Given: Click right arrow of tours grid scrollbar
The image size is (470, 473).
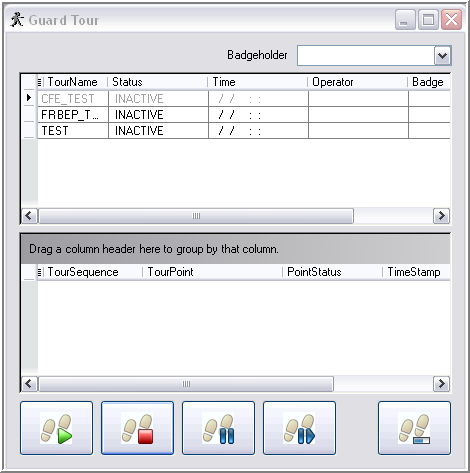Looking at the screenshot, I should point(441,216).
